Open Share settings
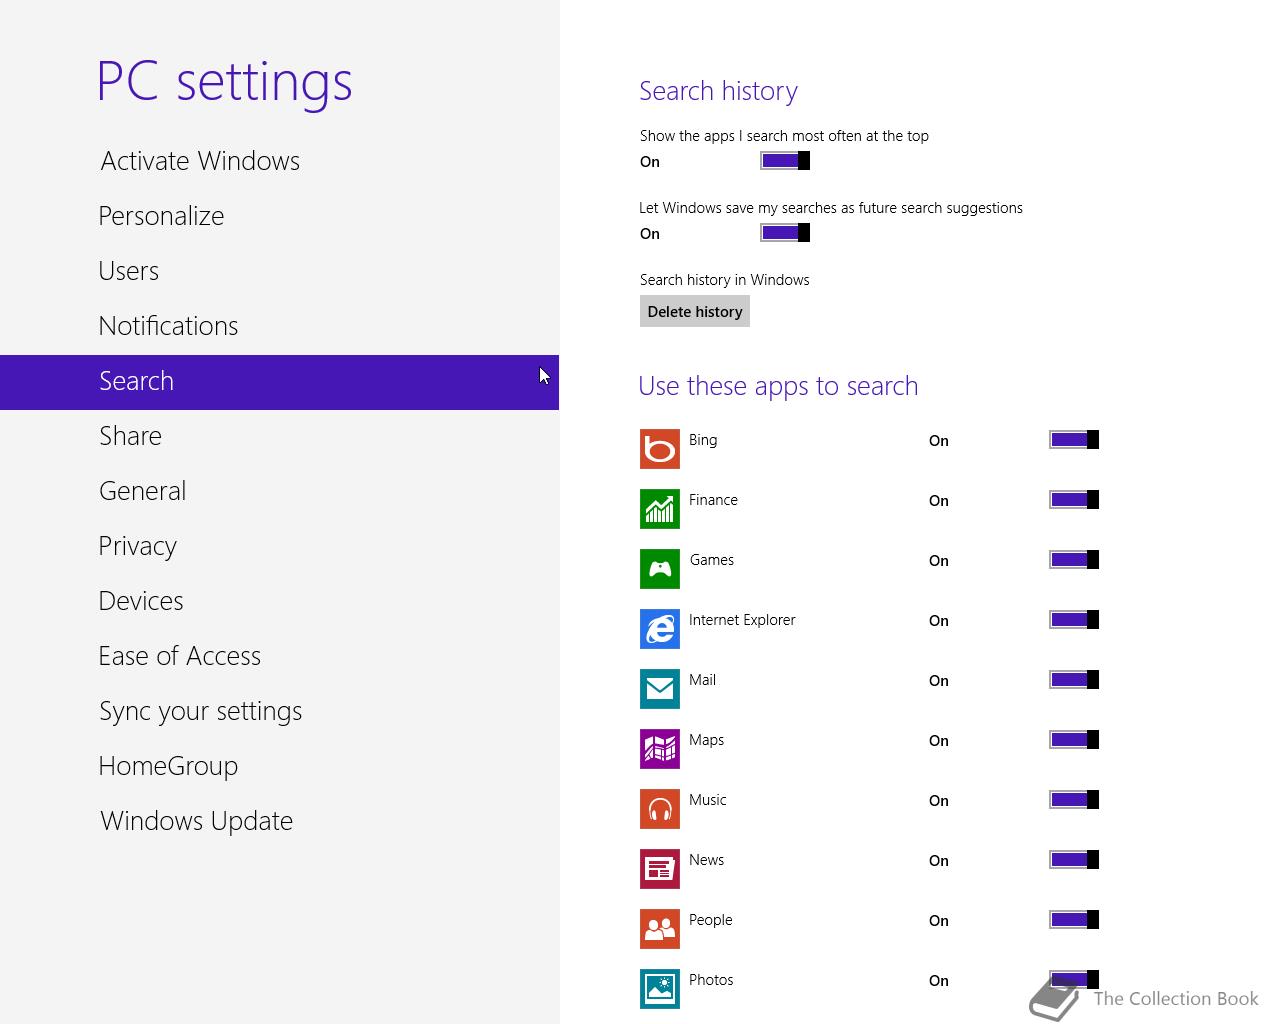The width and height of the screenshot is (1280, 1024). pyautogui.click(x=279, y=436)
